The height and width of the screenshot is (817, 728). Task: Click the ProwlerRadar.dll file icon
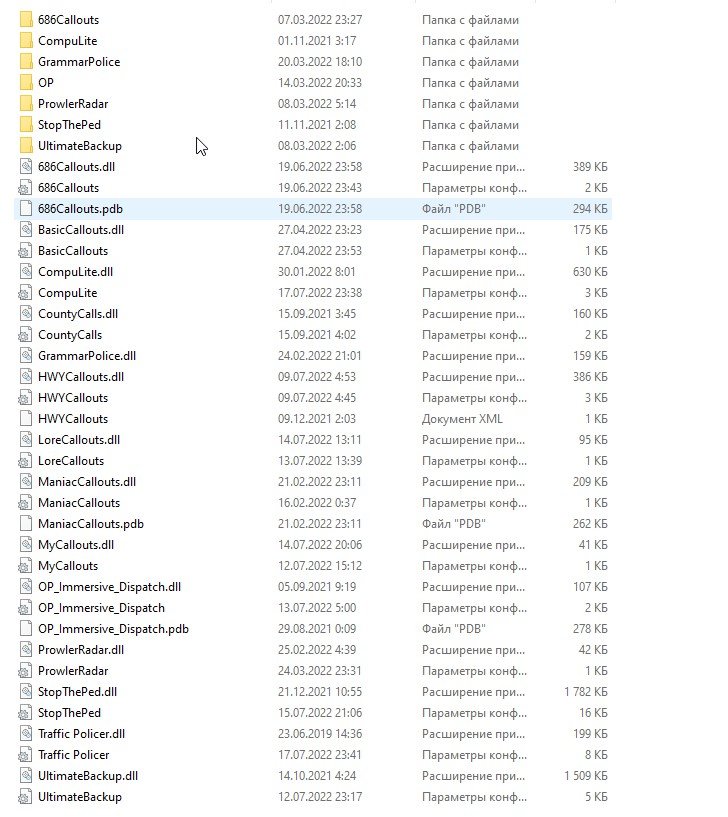point(26,650)
